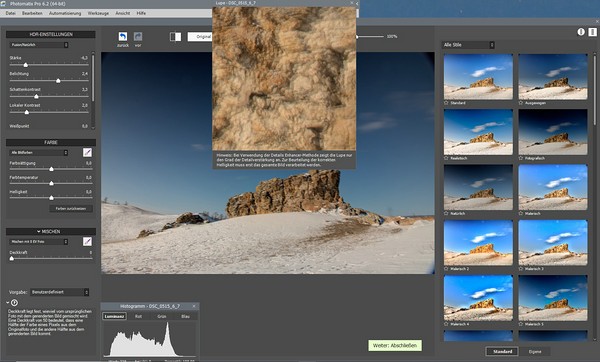Screen dimensions: 600x362
Task: Favorite the Malerisch 4 preset star
Action: tap(446, 324)
